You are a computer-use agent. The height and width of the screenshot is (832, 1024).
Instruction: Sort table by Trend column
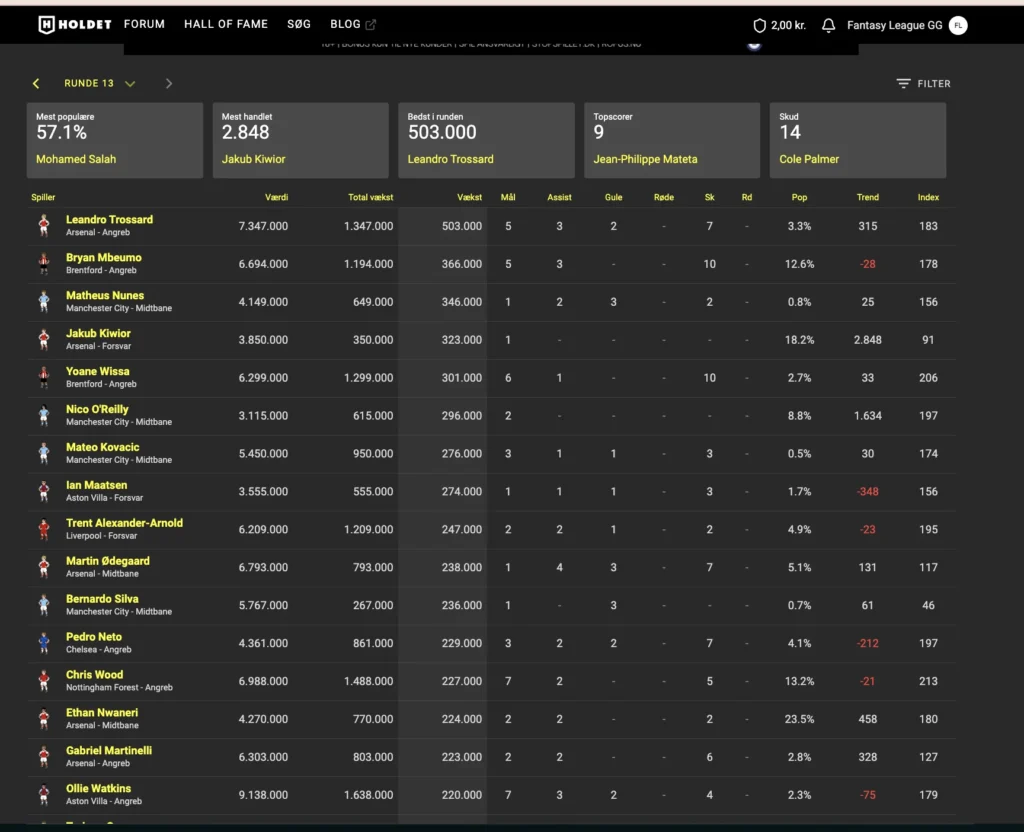[867, 197]
